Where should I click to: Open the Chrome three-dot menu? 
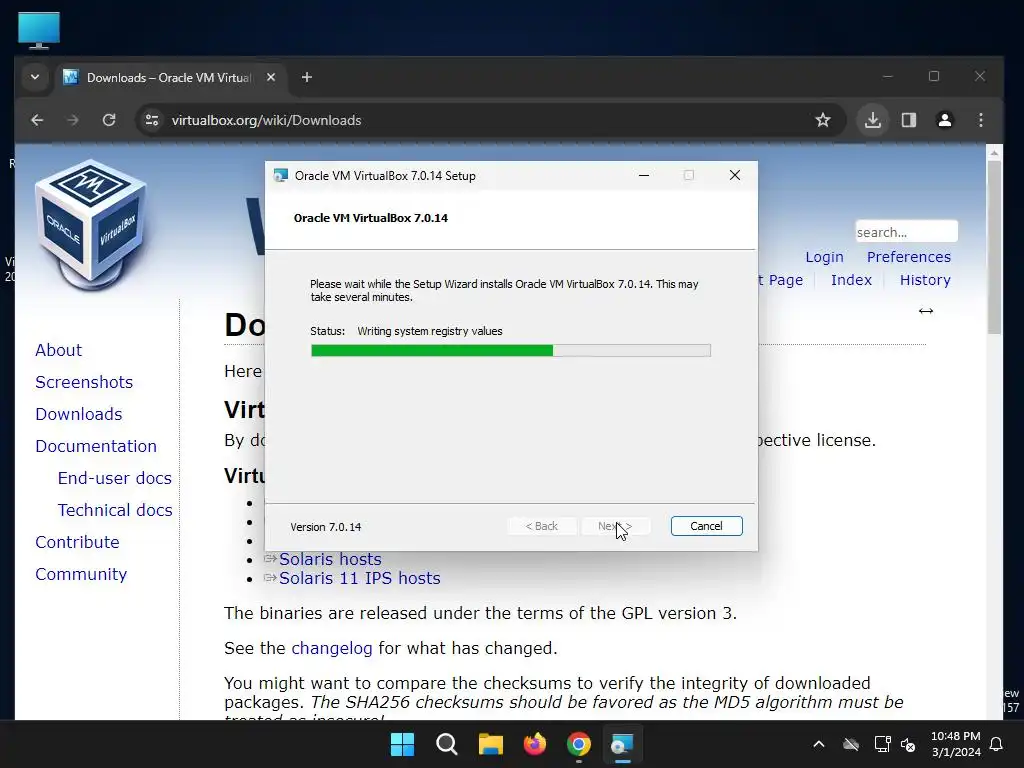pyautogui.click(x=981, y=120)
